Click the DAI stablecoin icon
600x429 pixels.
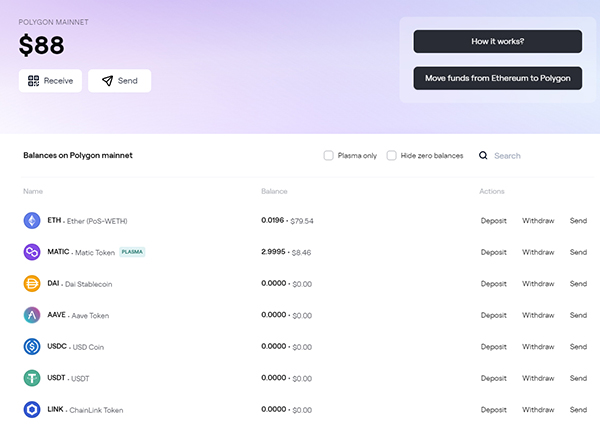tap(32, 284)
